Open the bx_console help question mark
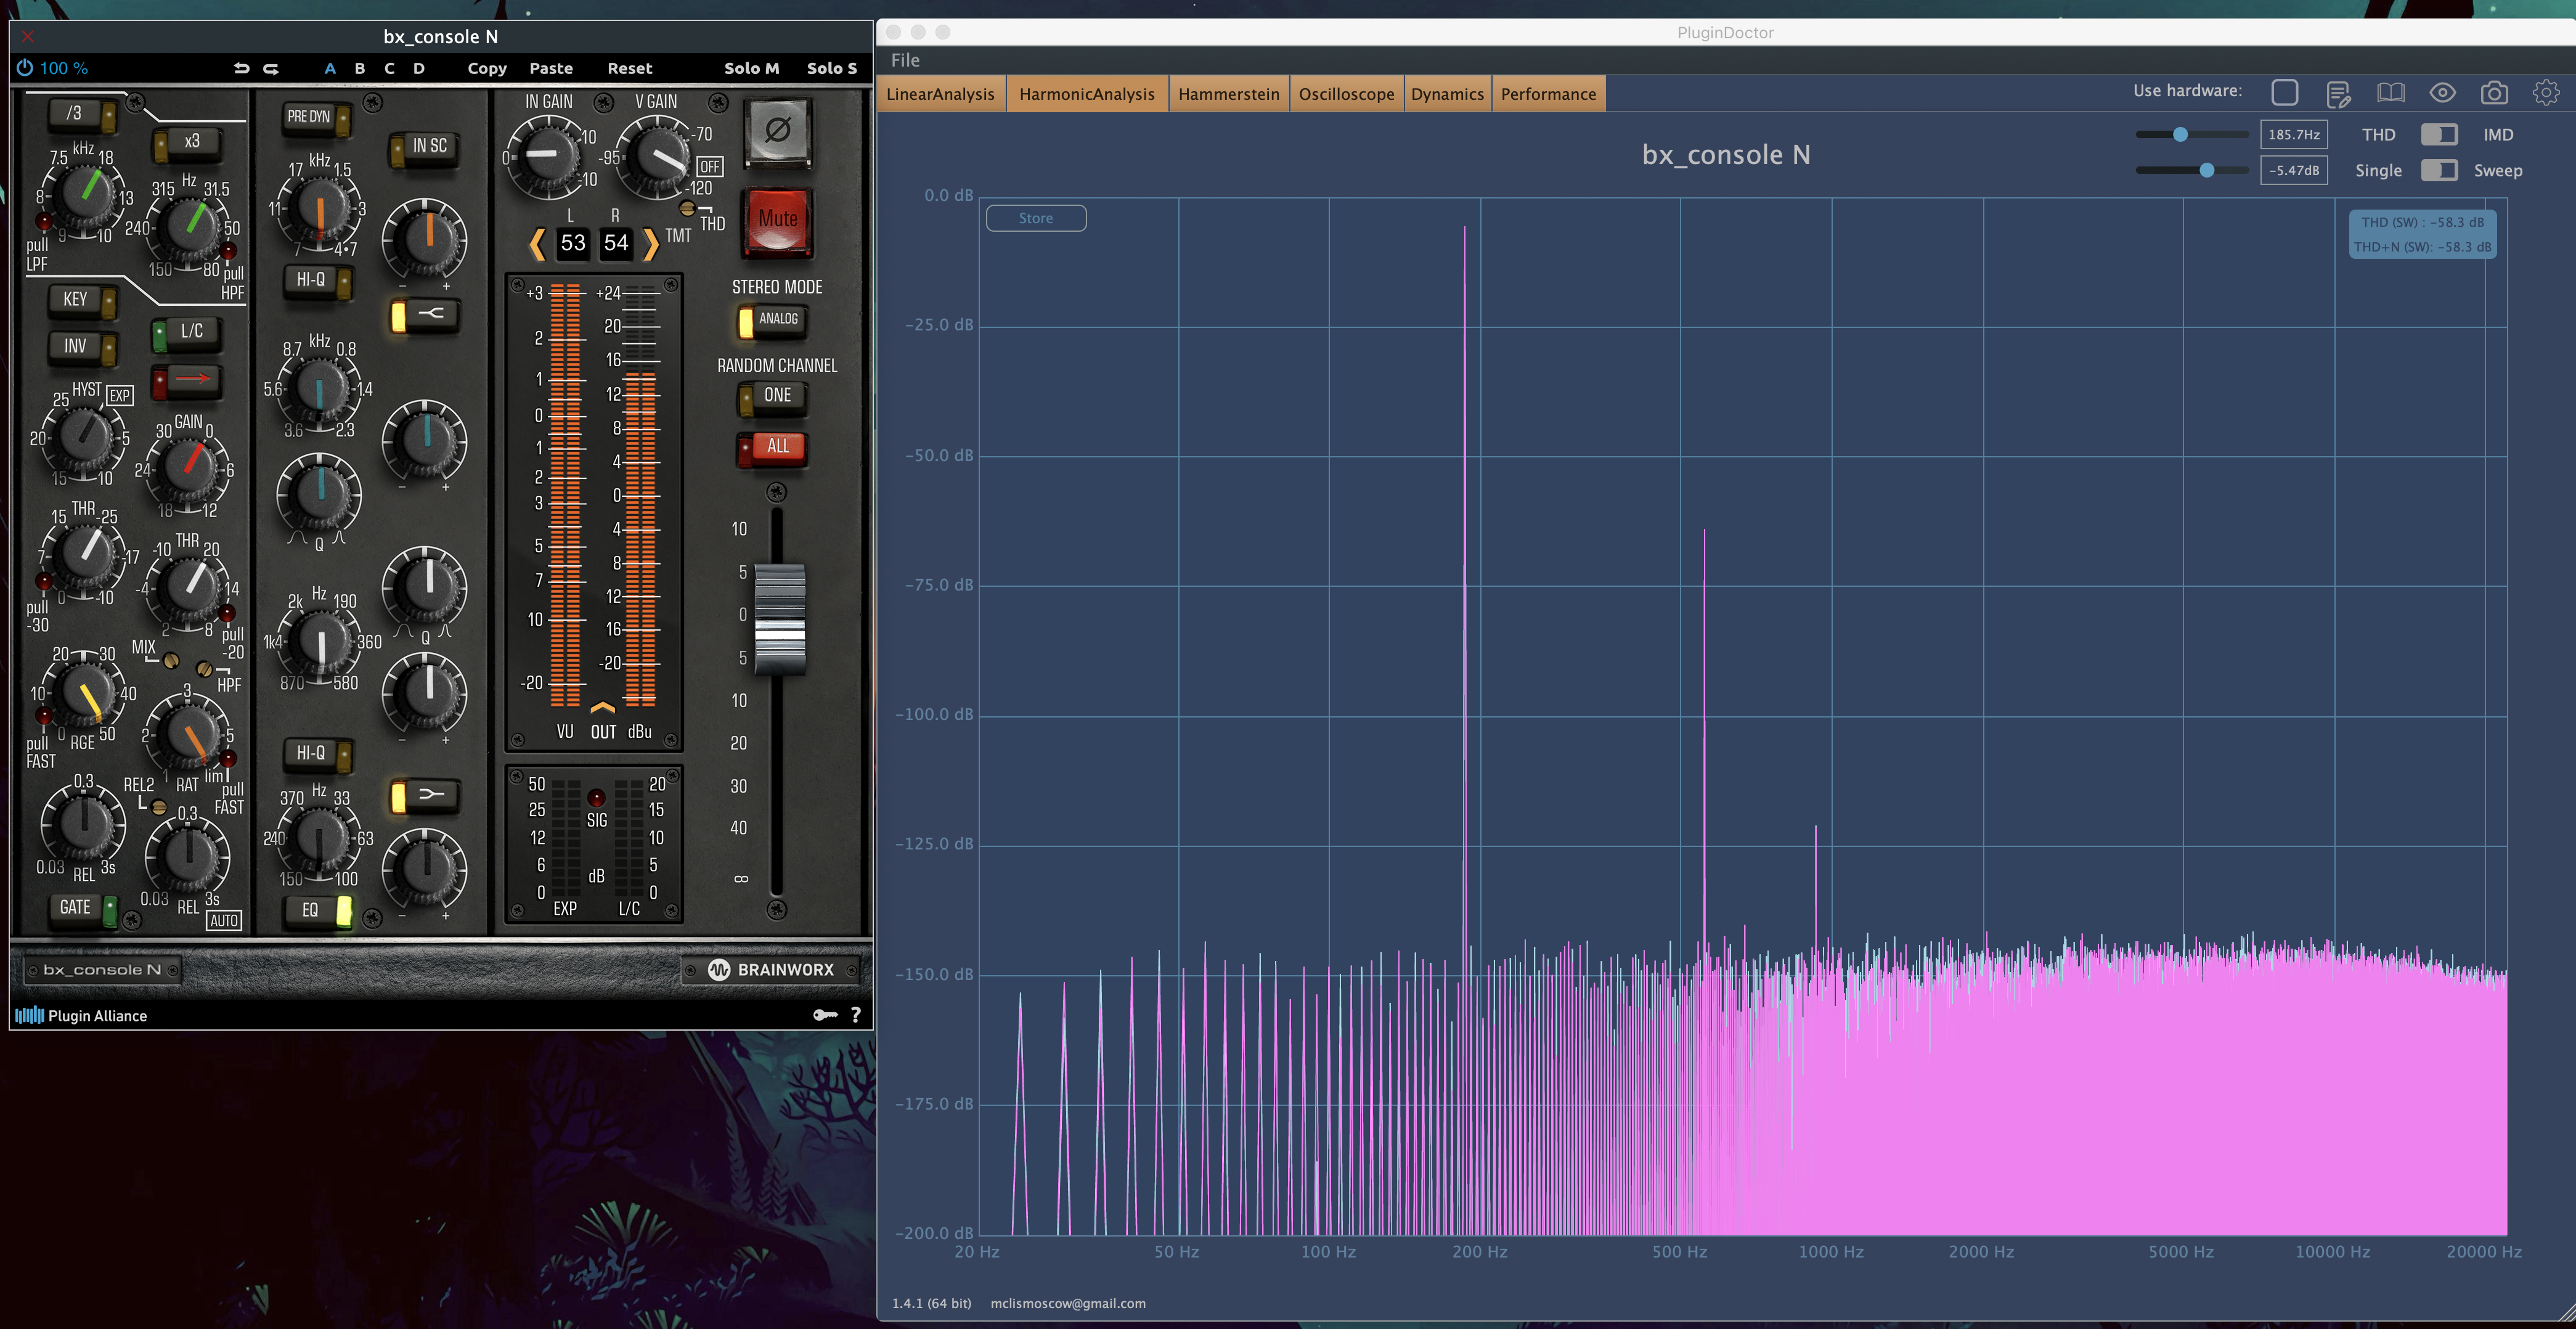Viewport: 2576px width, 1329px height. point(855,1014)
